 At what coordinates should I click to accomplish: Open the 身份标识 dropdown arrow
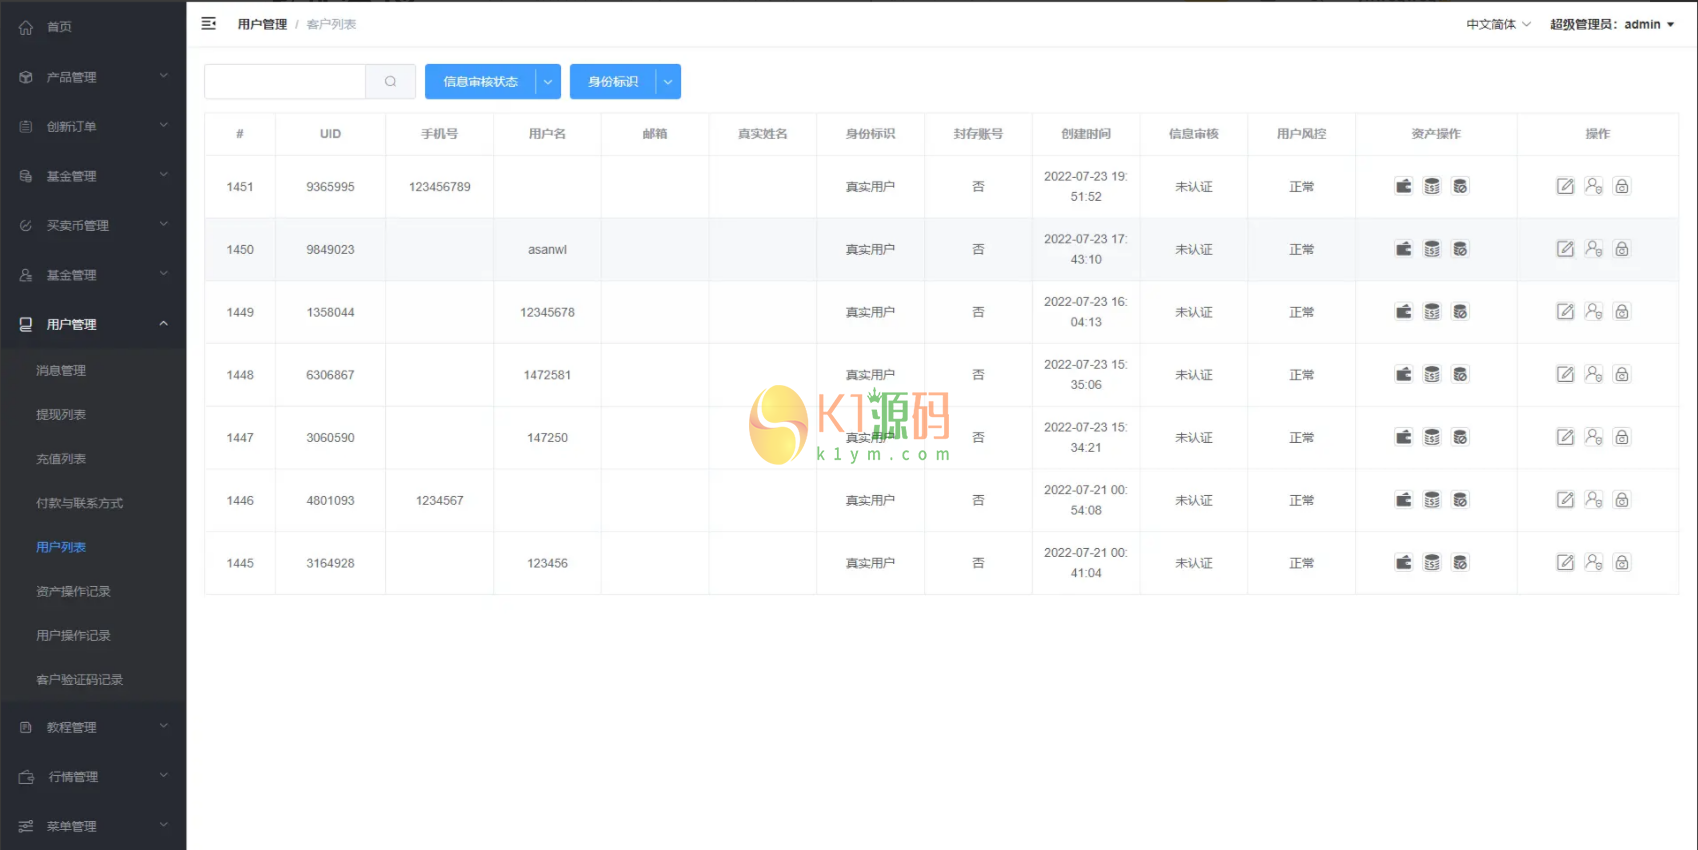pos(668,82)
